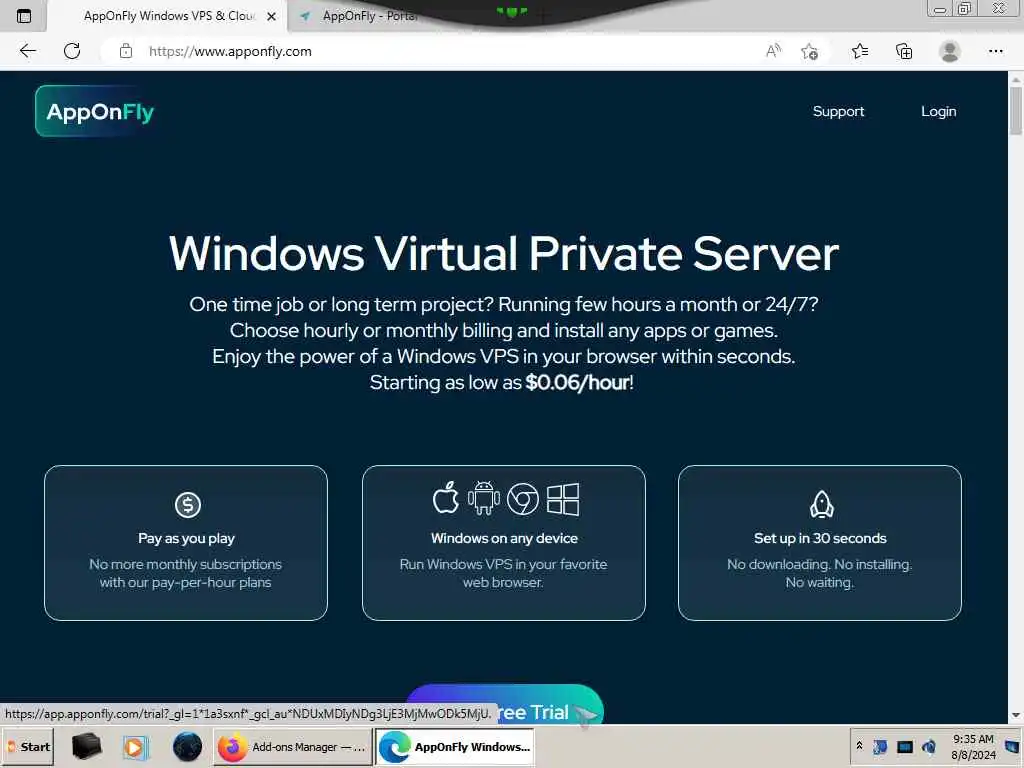Open the Login link
Image resolution: width=1024 pixels, height=768 pixels.
[938, 112]
